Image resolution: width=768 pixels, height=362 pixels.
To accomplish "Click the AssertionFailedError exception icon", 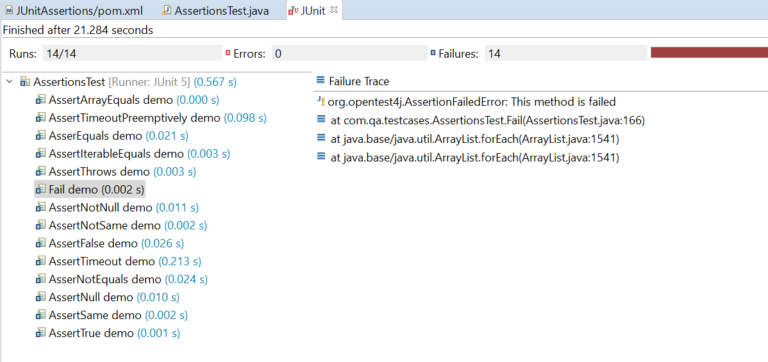I will [x=321, y=102].
